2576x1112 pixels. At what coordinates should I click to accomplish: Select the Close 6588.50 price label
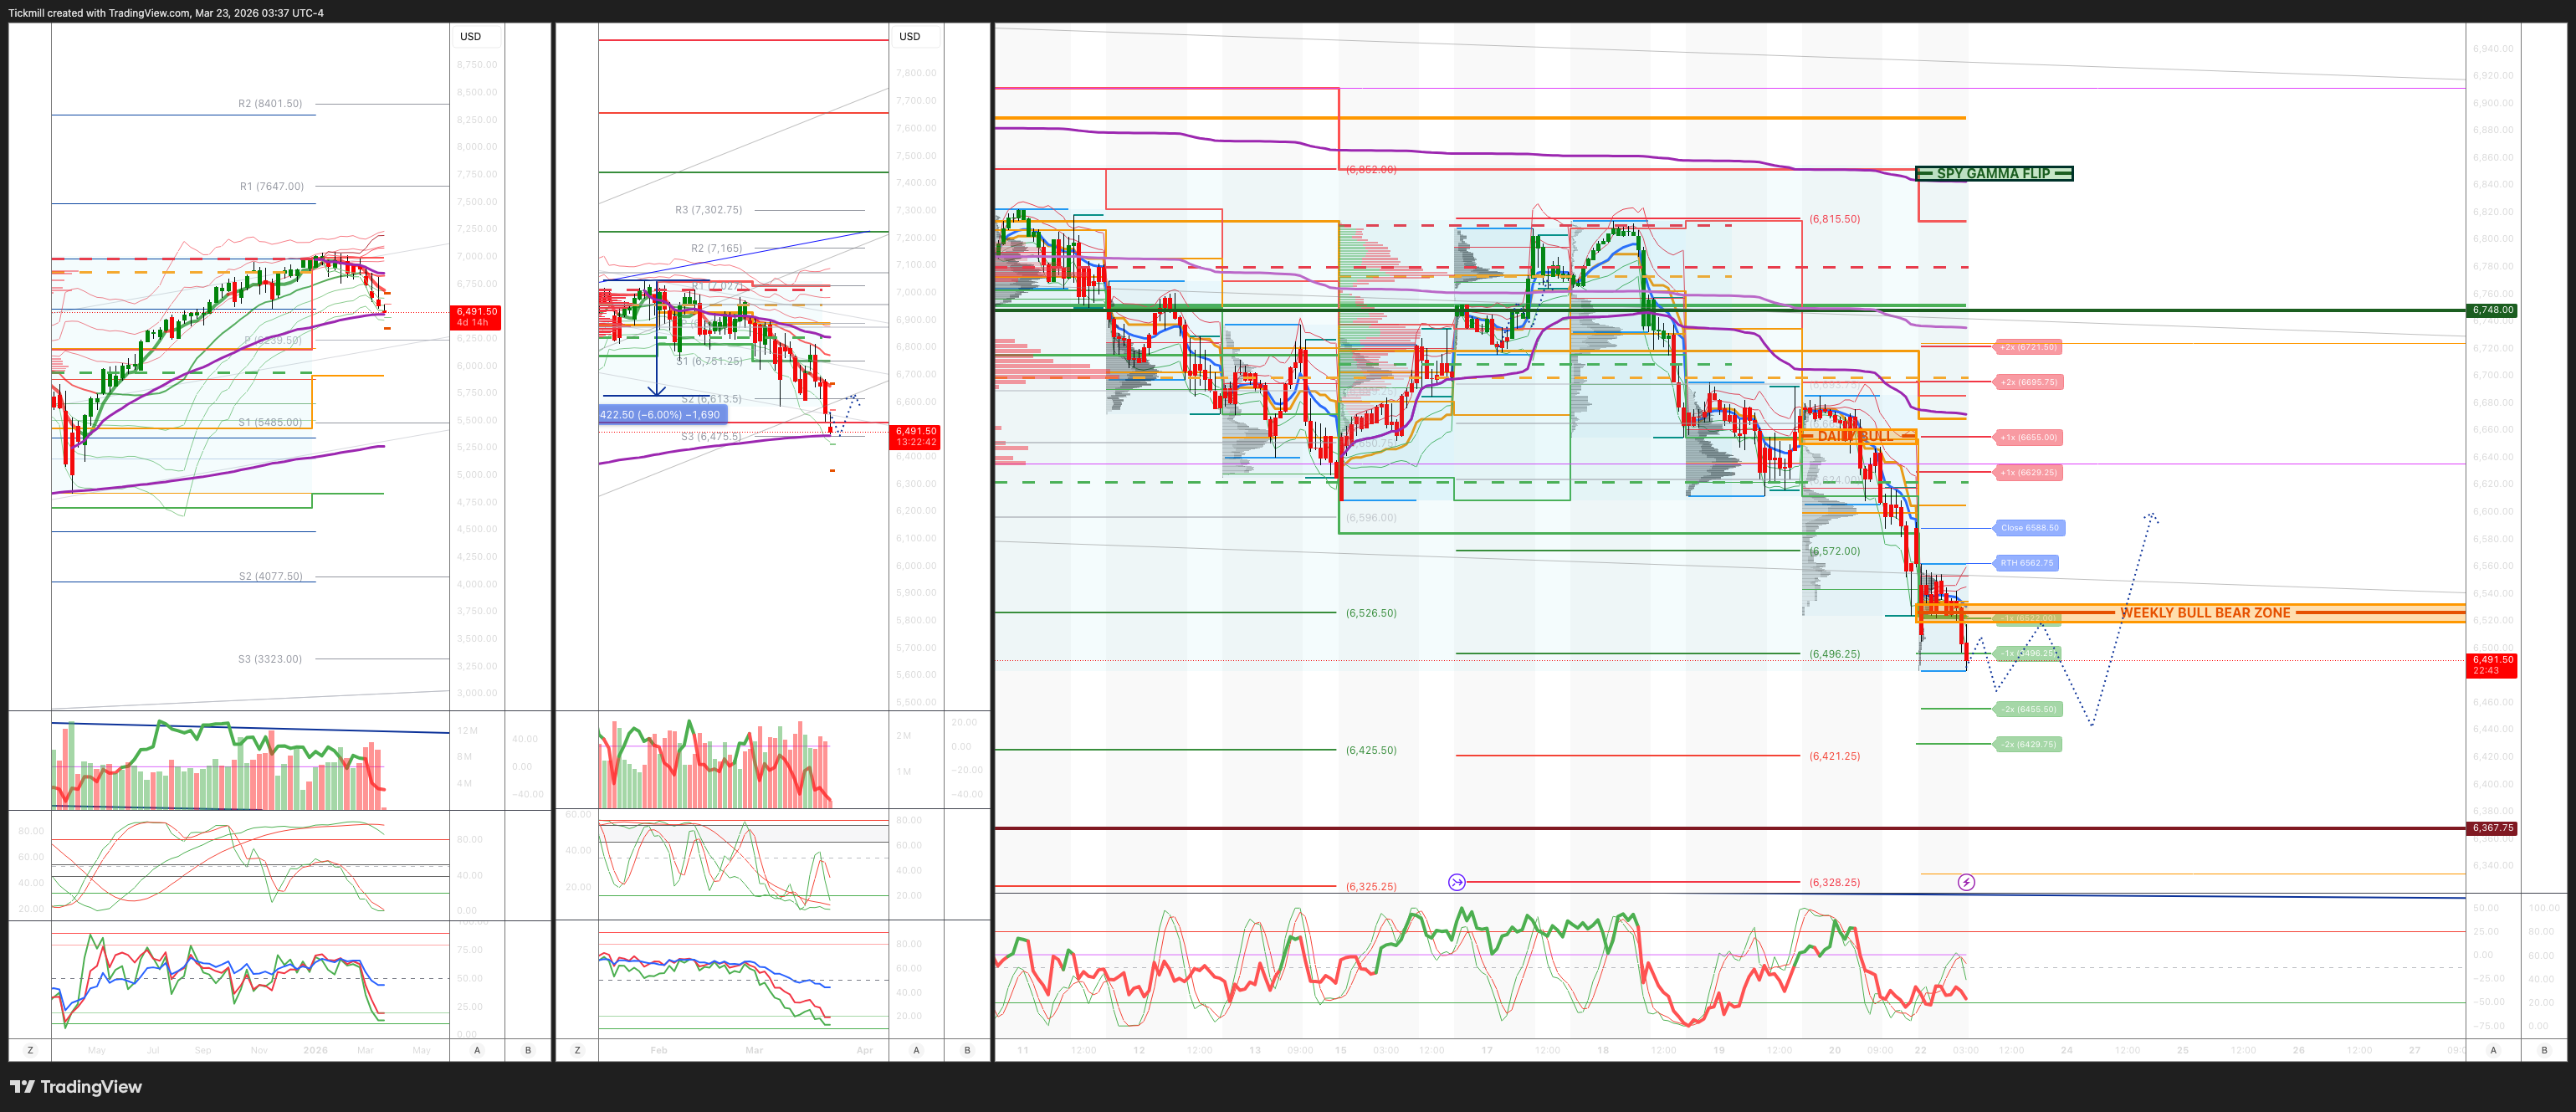pyautogui.click(x=2031, y=528)
